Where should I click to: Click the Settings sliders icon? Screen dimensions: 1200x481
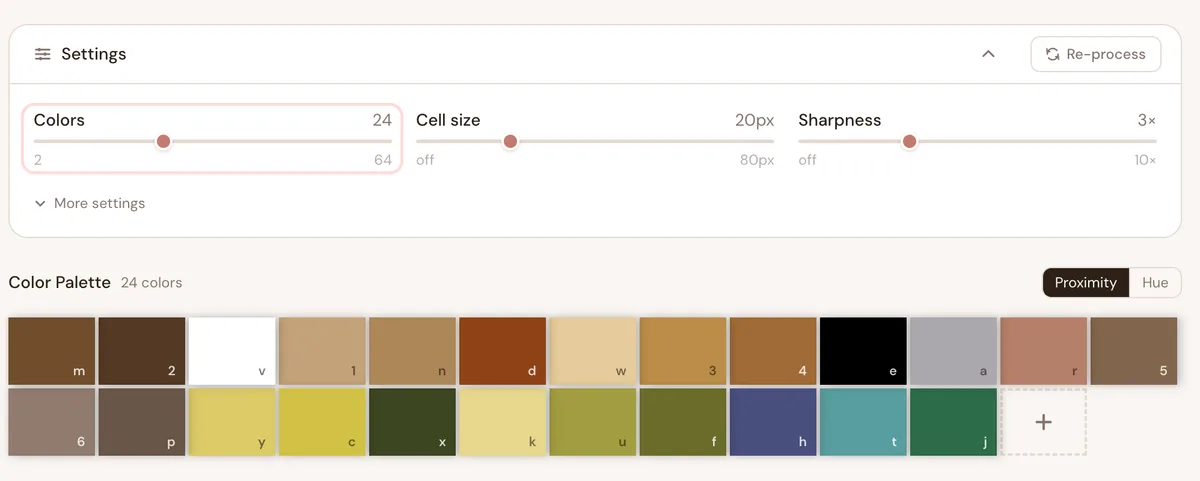pyautogui.click(x=42, y=54)
